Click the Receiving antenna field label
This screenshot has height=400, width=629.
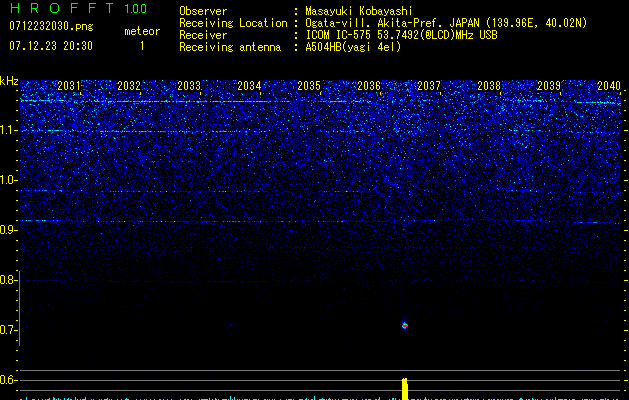pos(230,47)
